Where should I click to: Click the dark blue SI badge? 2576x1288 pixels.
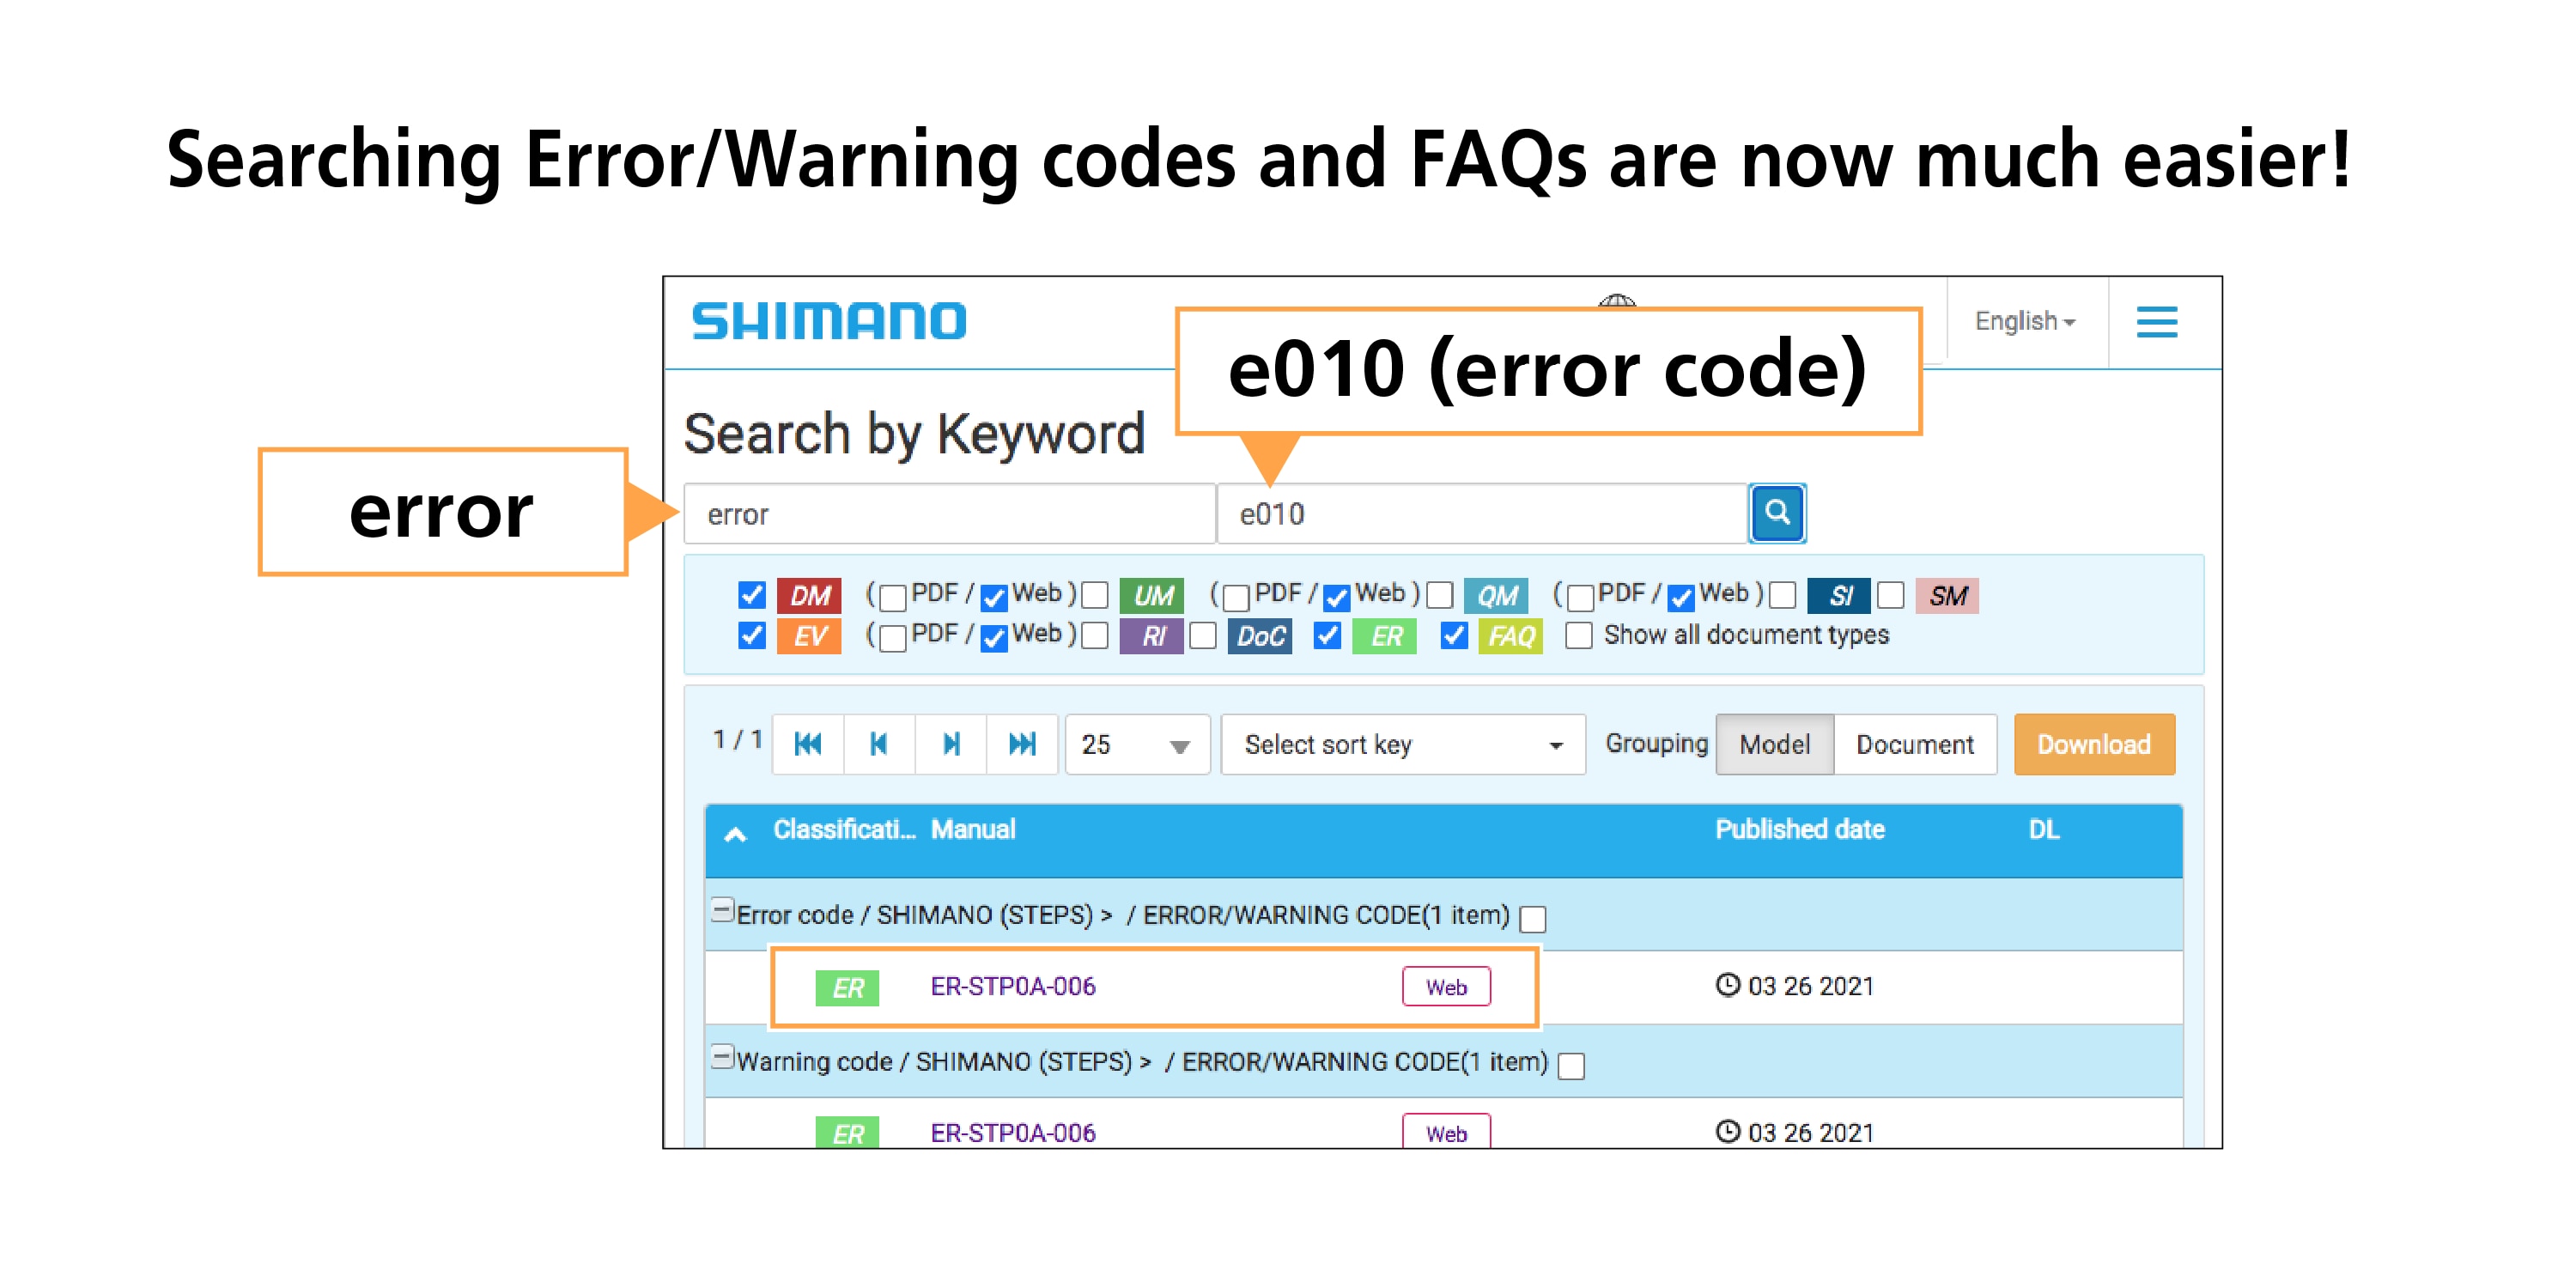[x=1838, y=596]
